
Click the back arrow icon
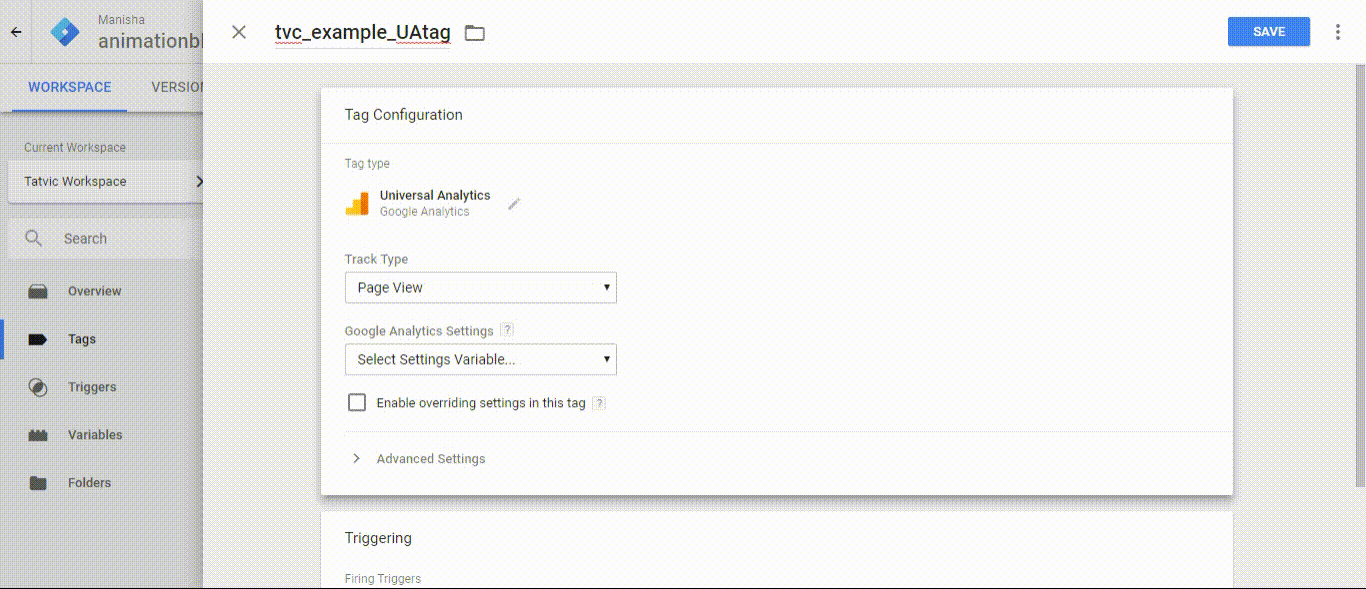coord(15,32)
